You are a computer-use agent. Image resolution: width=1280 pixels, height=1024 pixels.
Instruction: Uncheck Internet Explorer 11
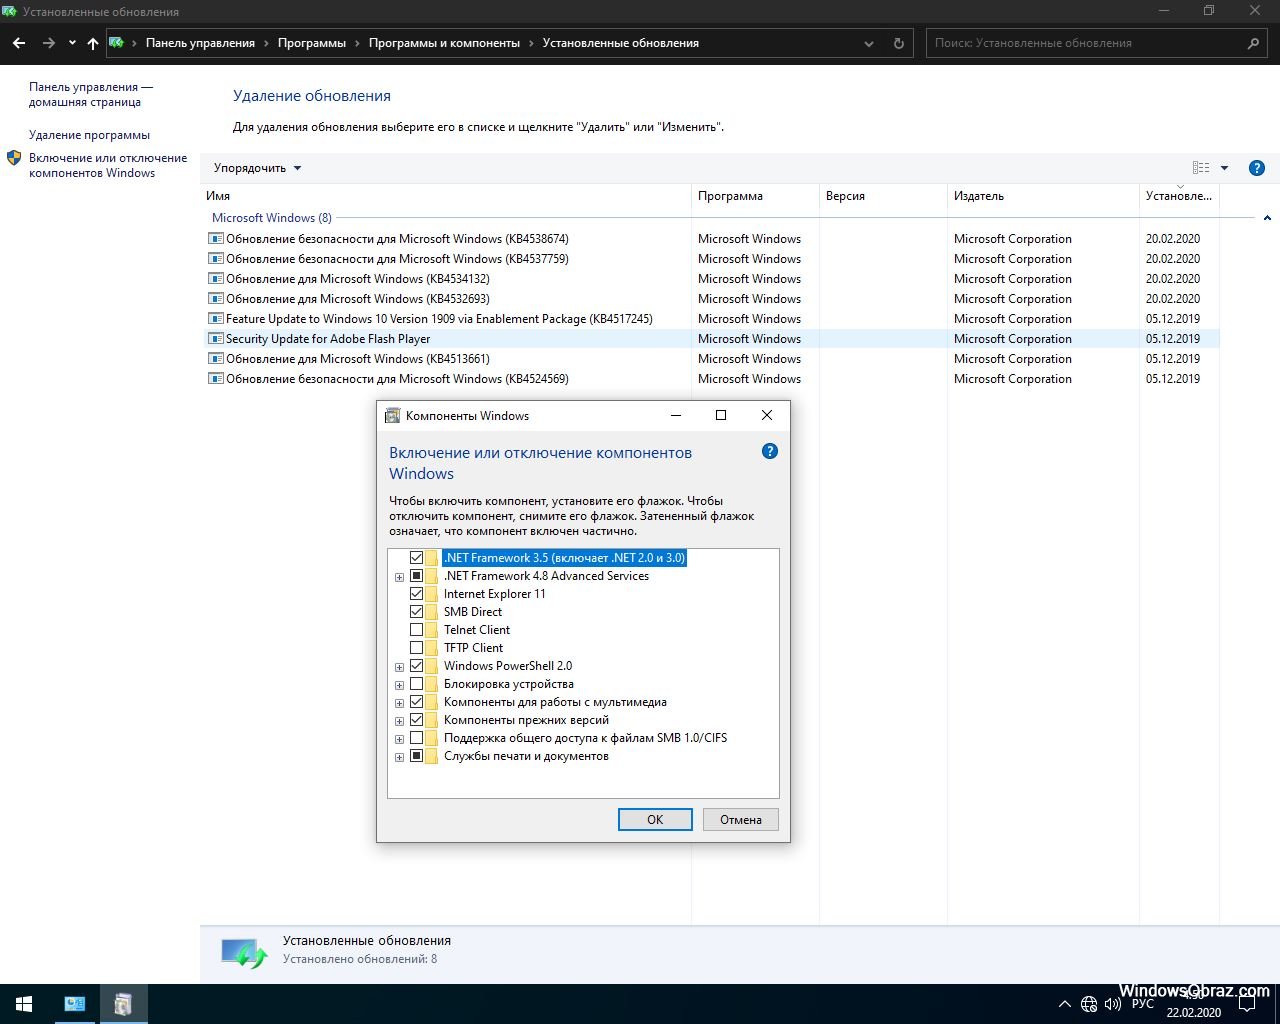click(x=417, y=594)
